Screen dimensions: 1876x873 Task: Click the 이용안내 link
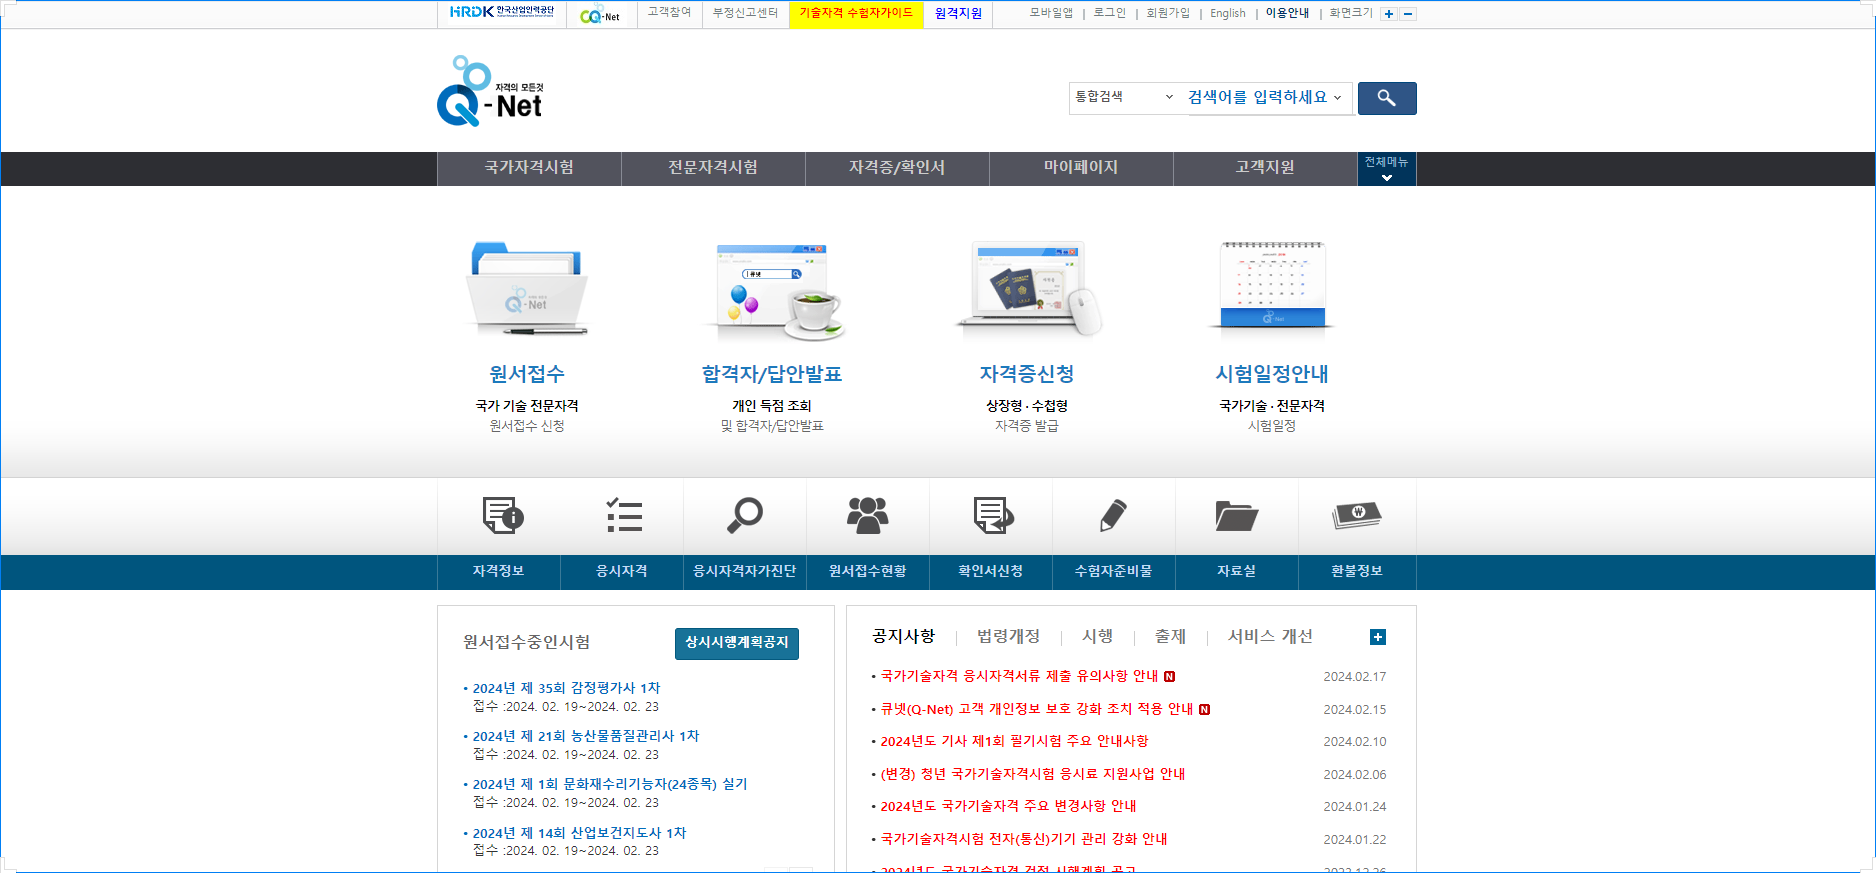1287,13
